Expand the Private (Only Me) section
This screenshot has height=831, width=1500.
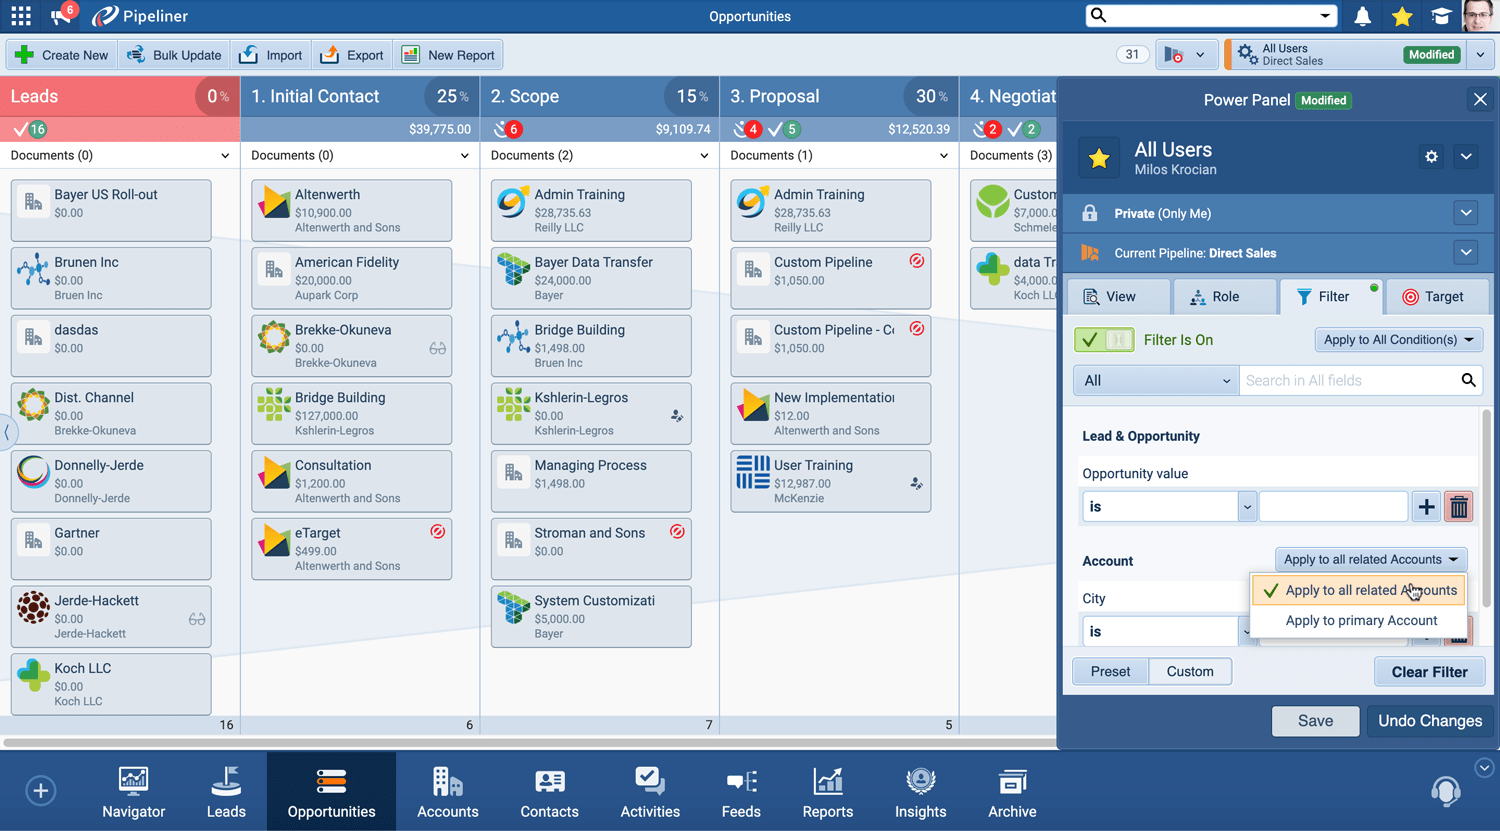coord(1465,213)
